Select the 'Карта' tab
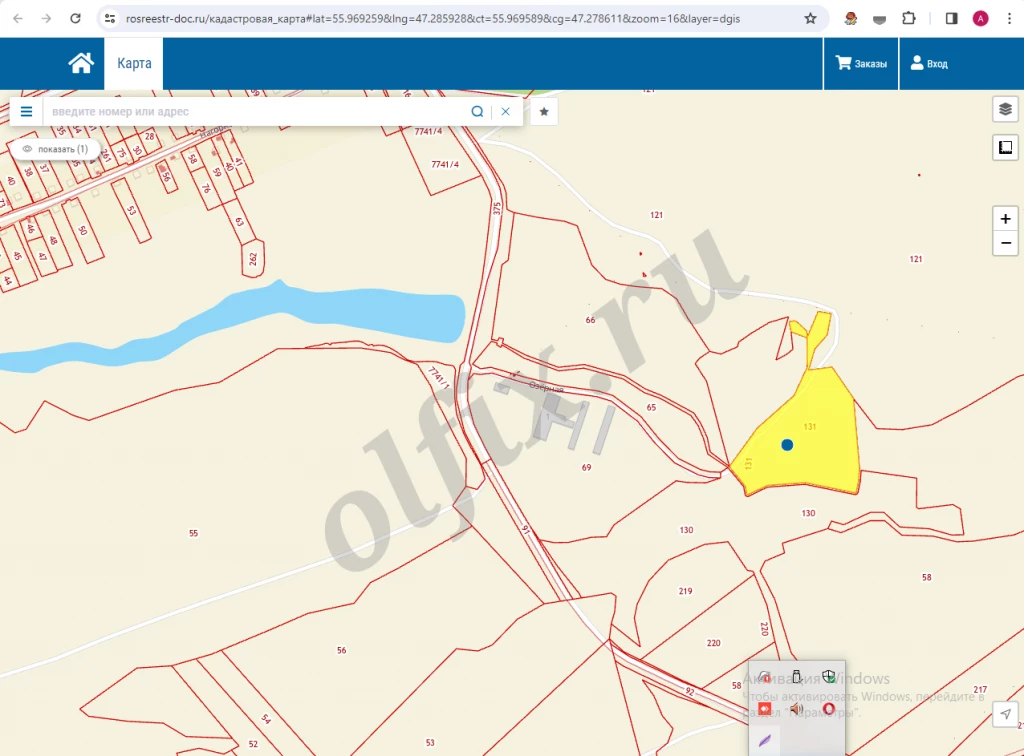 pos(134,63)
